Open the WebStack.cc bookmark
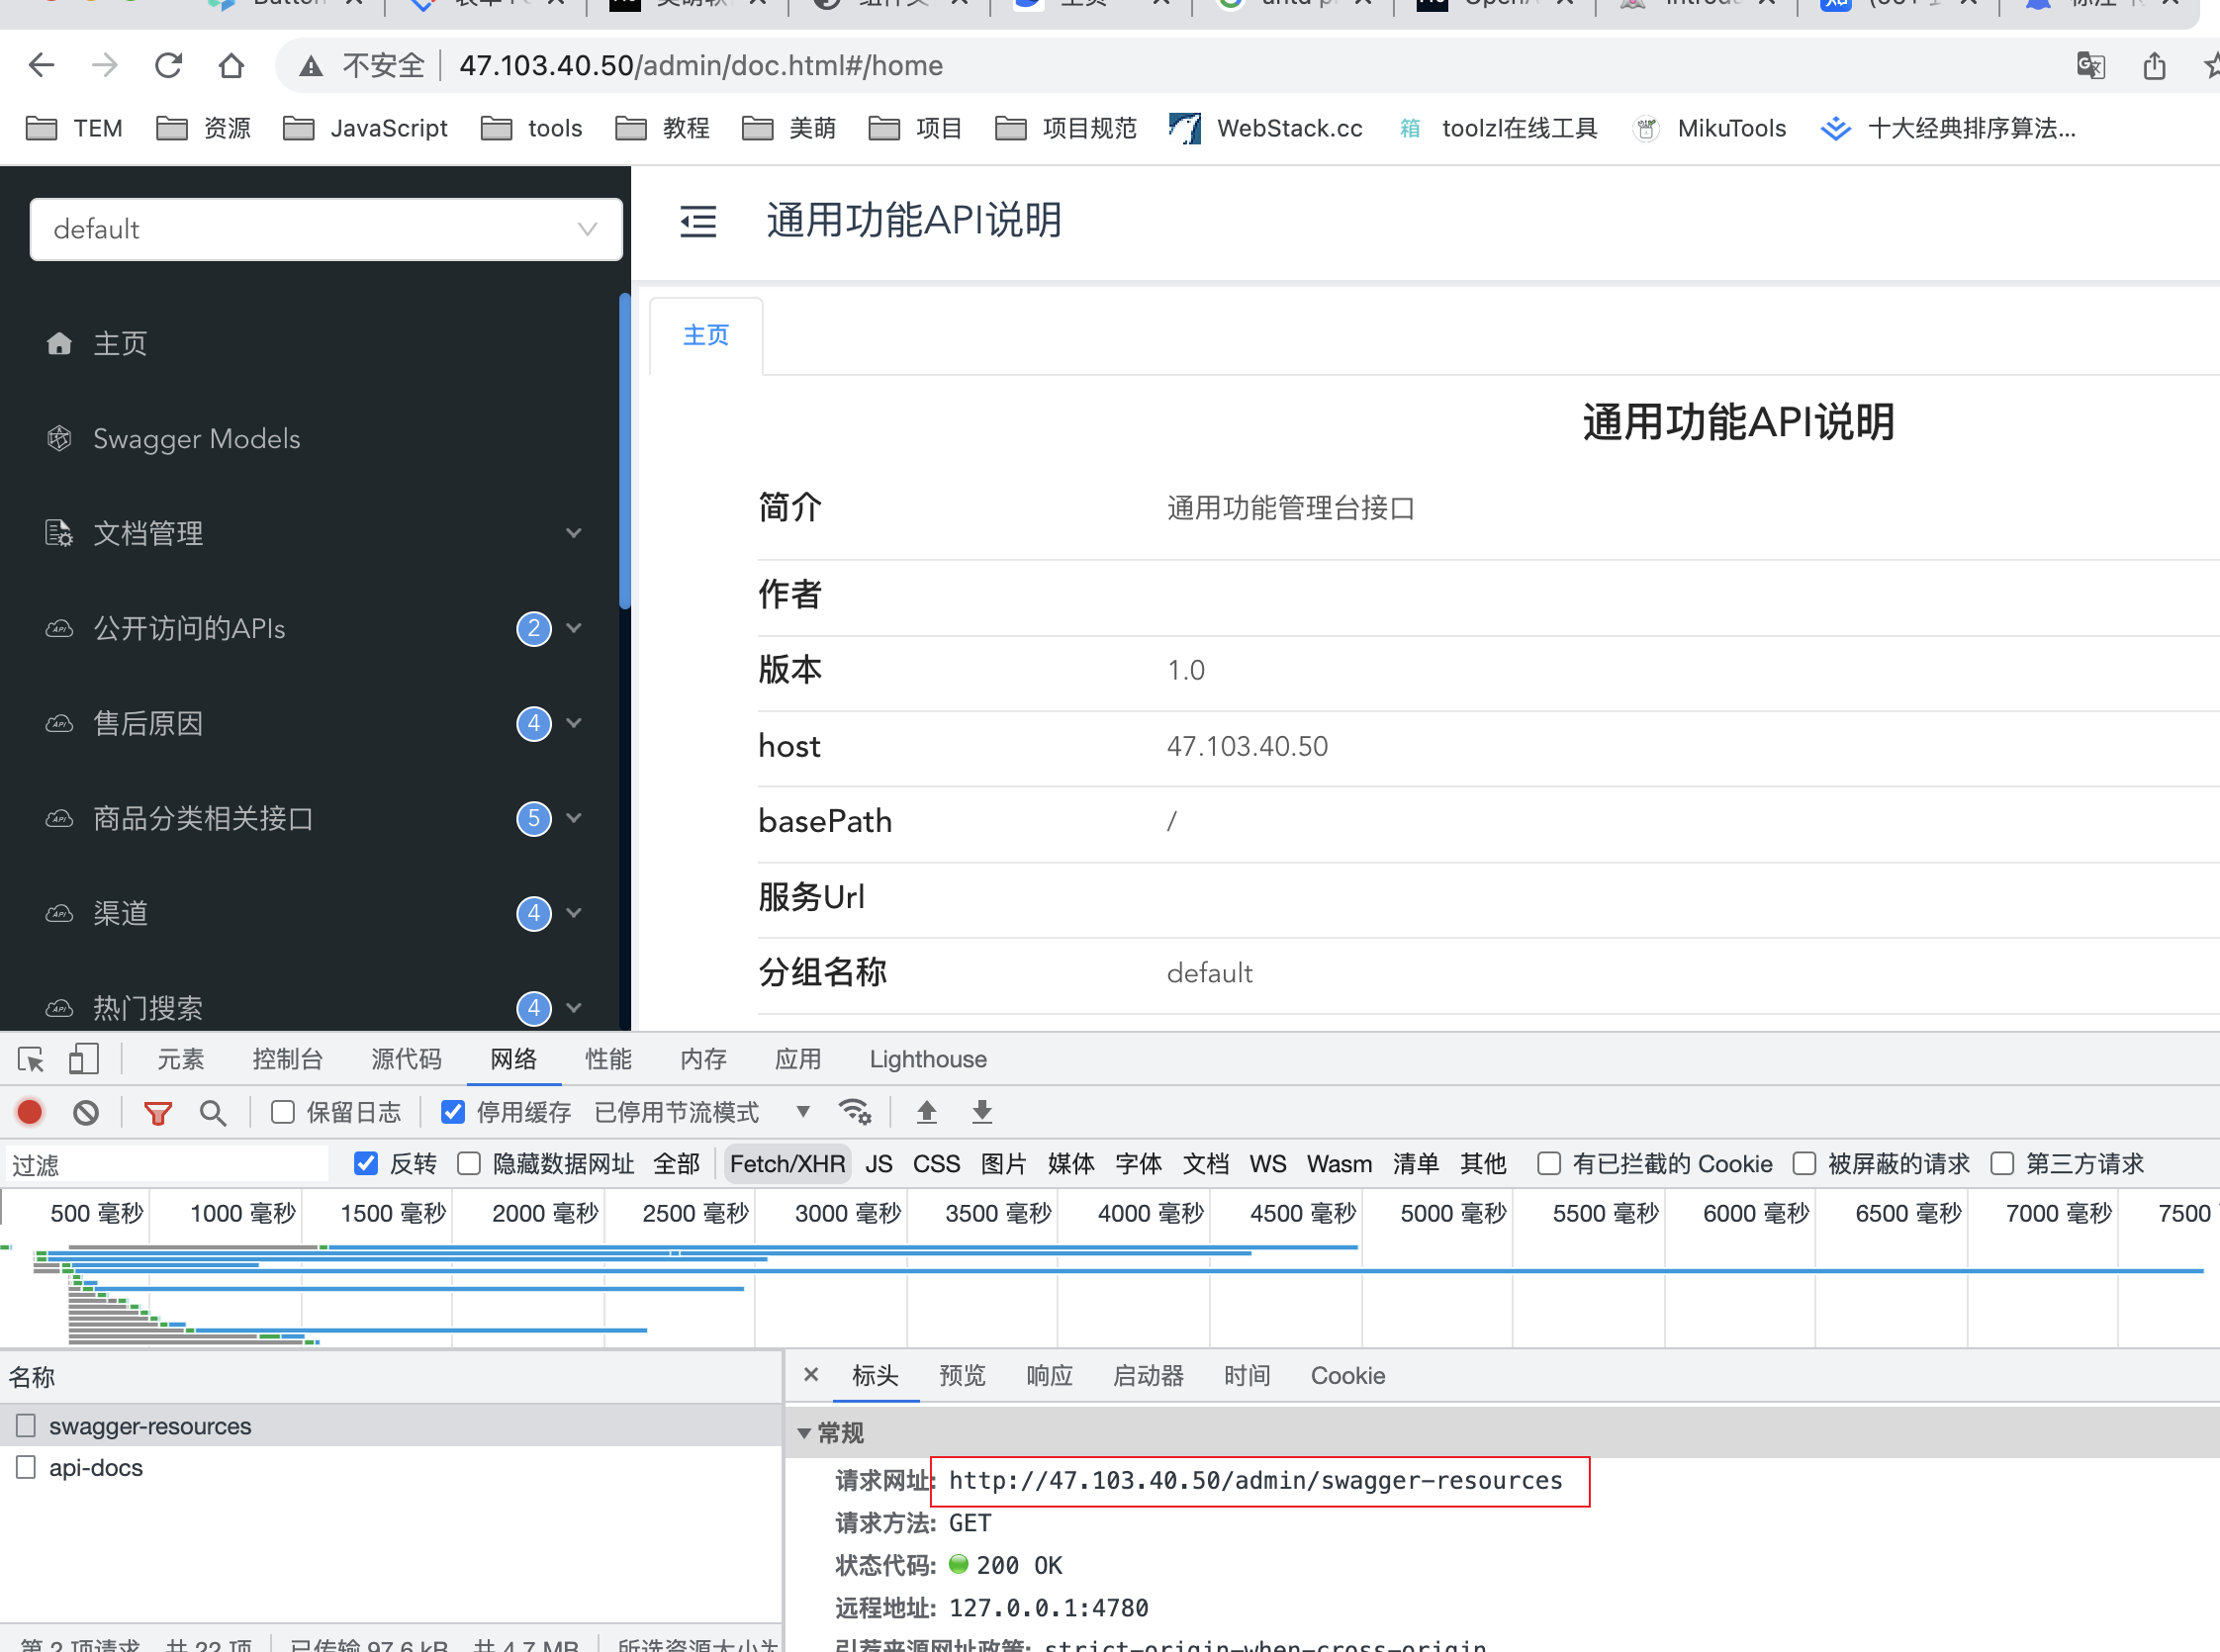The width and height of the screenshot is (2220, 1652). coord(1266,128)
